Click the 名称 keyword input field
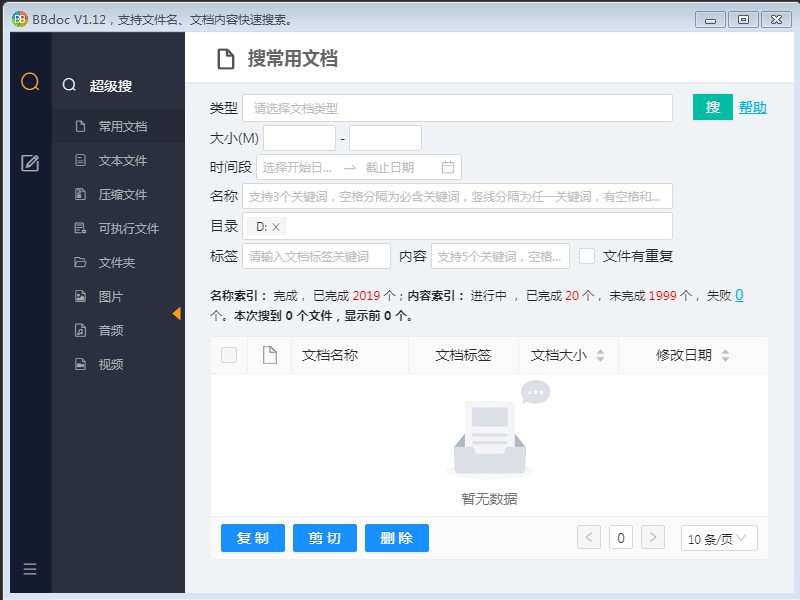This screenshot has height=600, width=800. [457, 196]
